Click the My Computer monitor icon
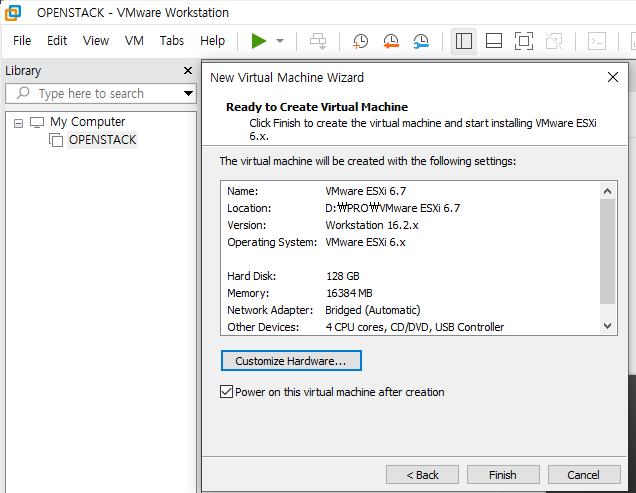 click(x=37, y=122)
